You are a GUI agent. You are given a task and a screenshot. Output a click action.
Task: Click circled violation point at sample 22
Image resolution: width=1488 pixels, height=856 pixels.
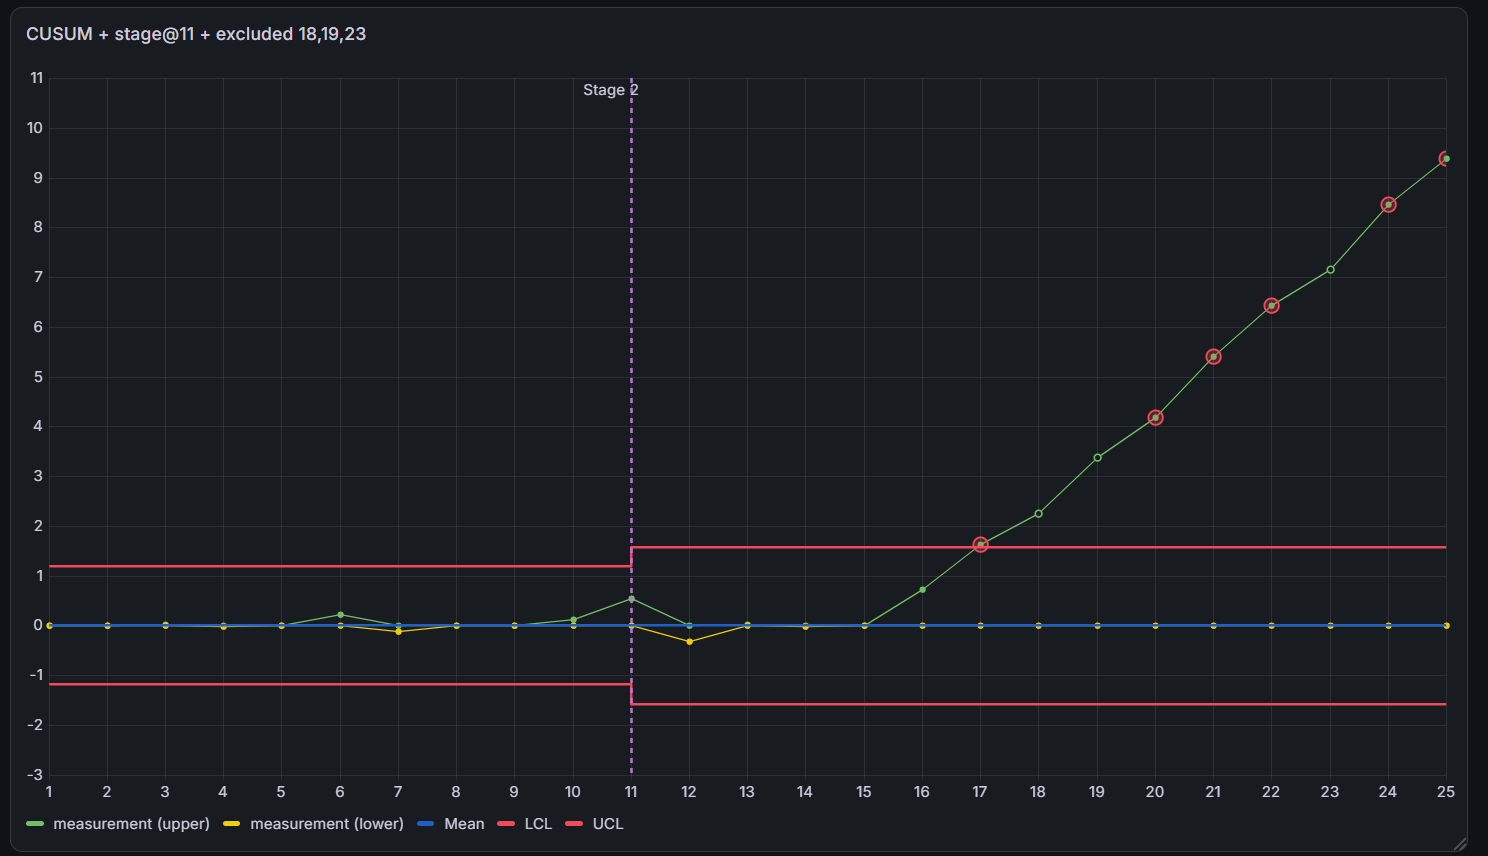point(1271,306)
